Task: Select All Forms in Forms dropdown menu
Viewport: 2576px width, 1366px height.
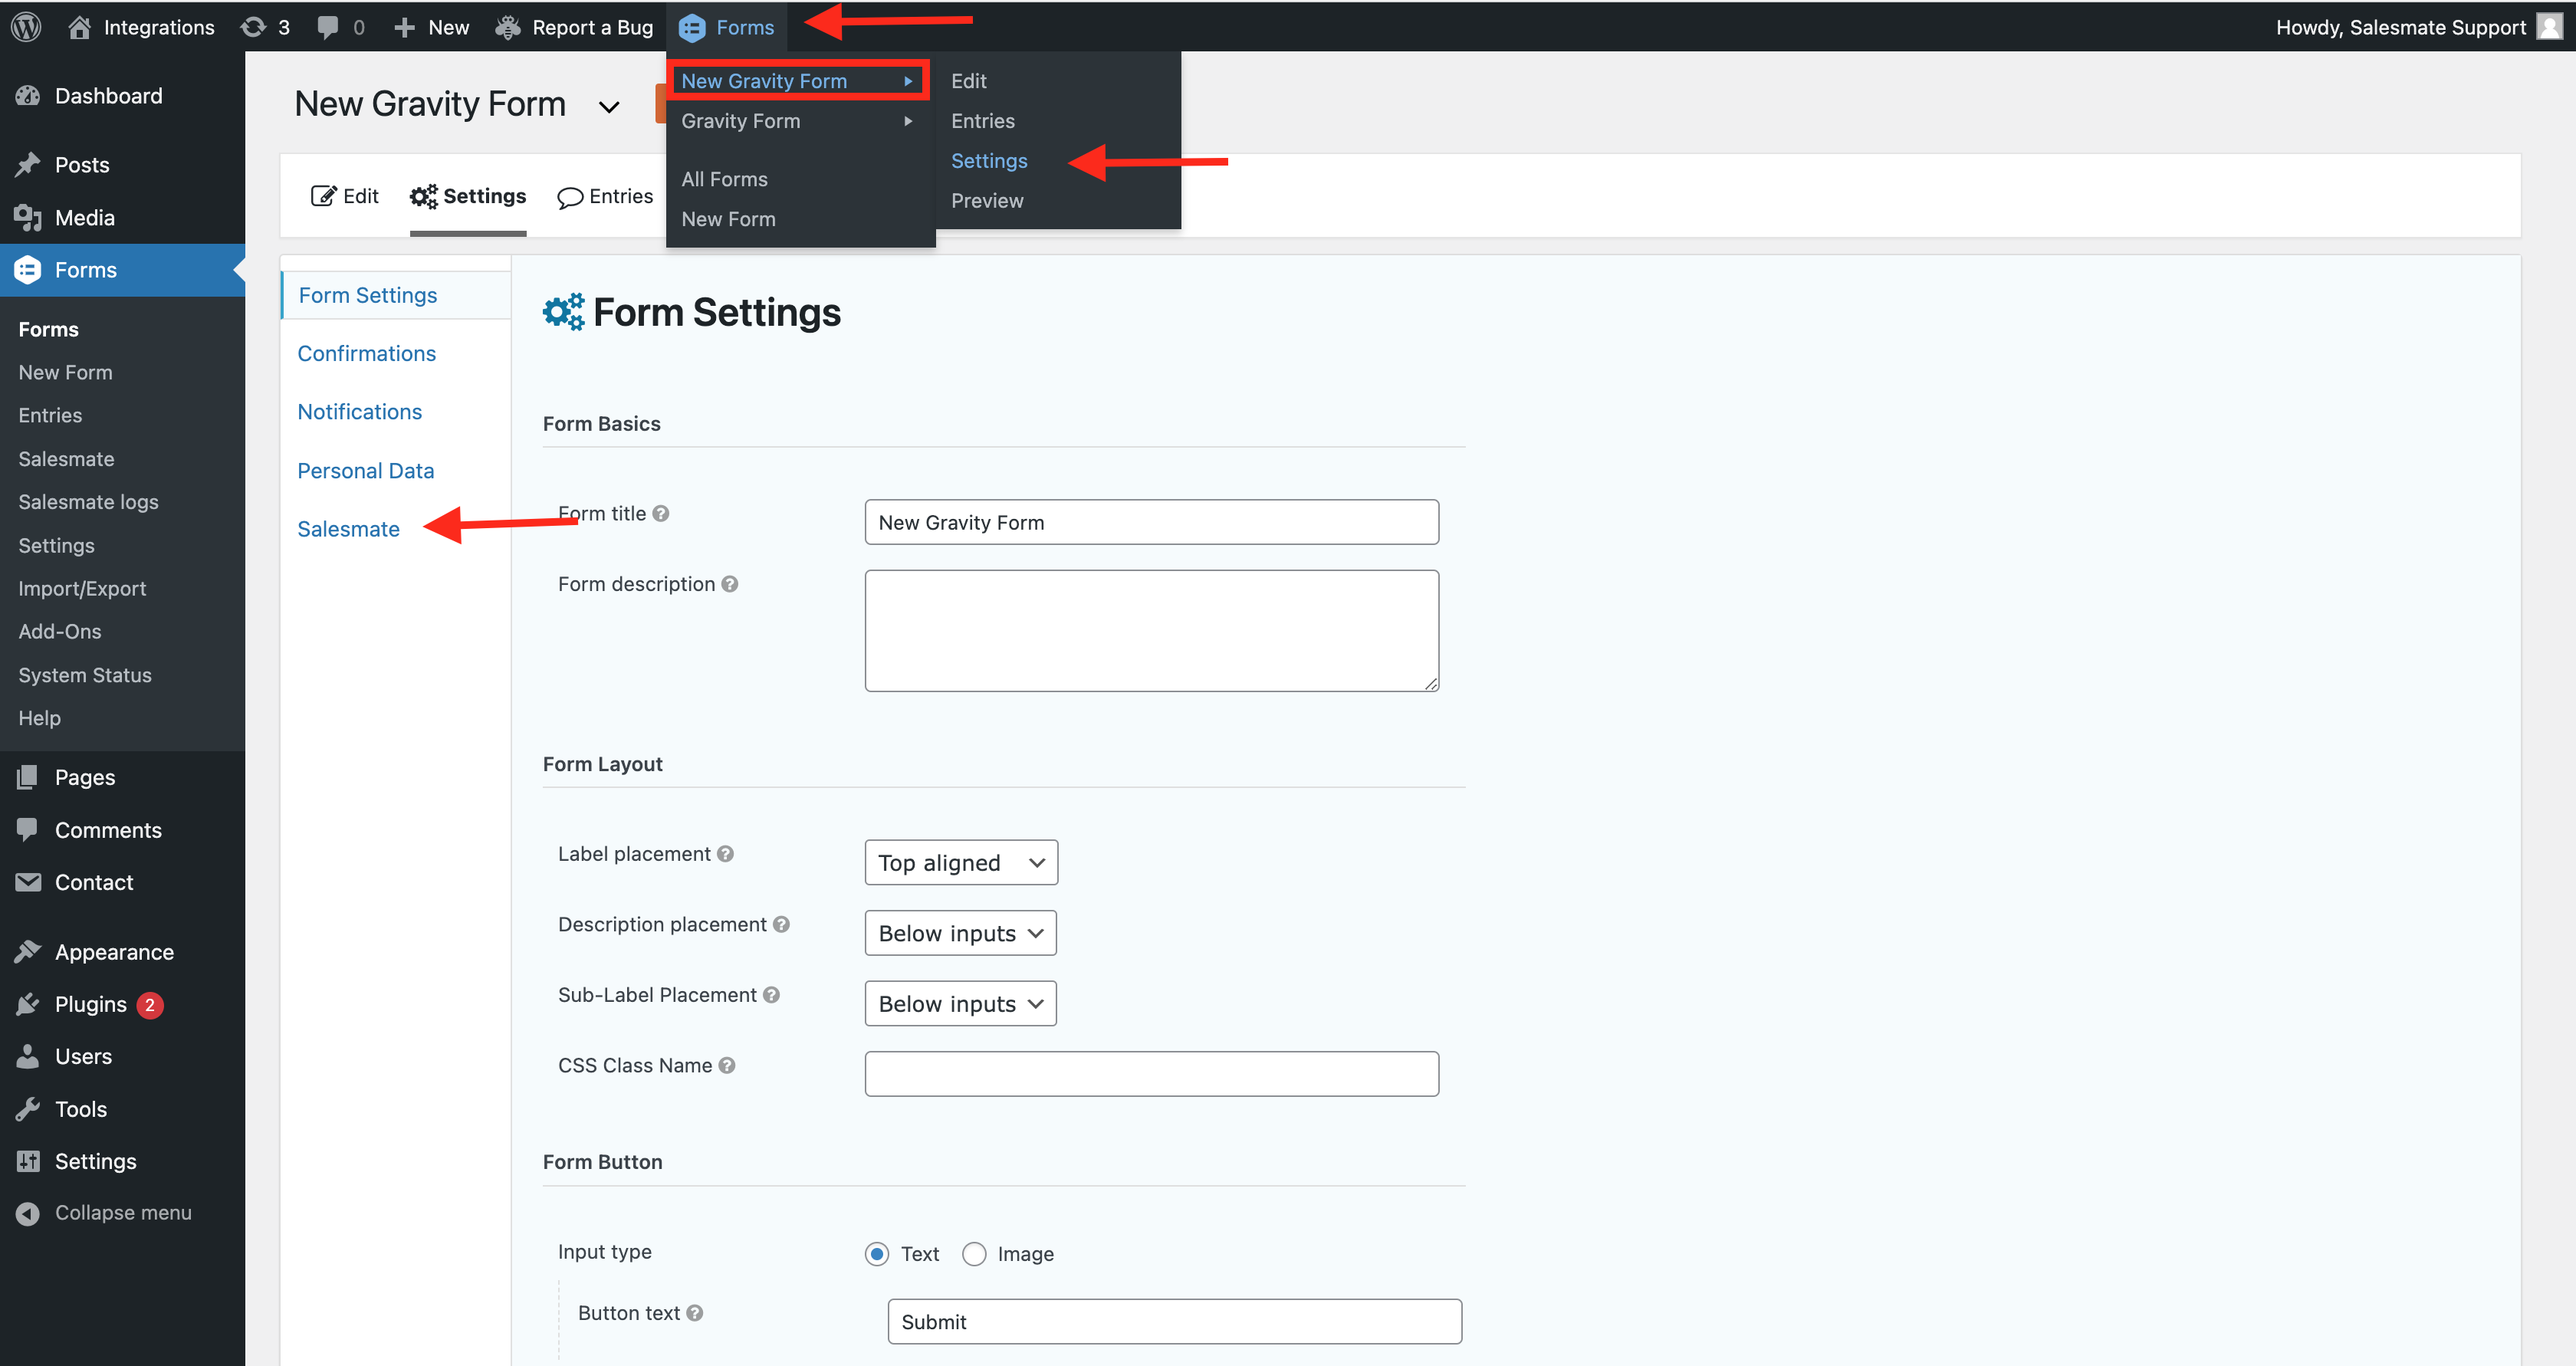Action: tap(724, 179)
